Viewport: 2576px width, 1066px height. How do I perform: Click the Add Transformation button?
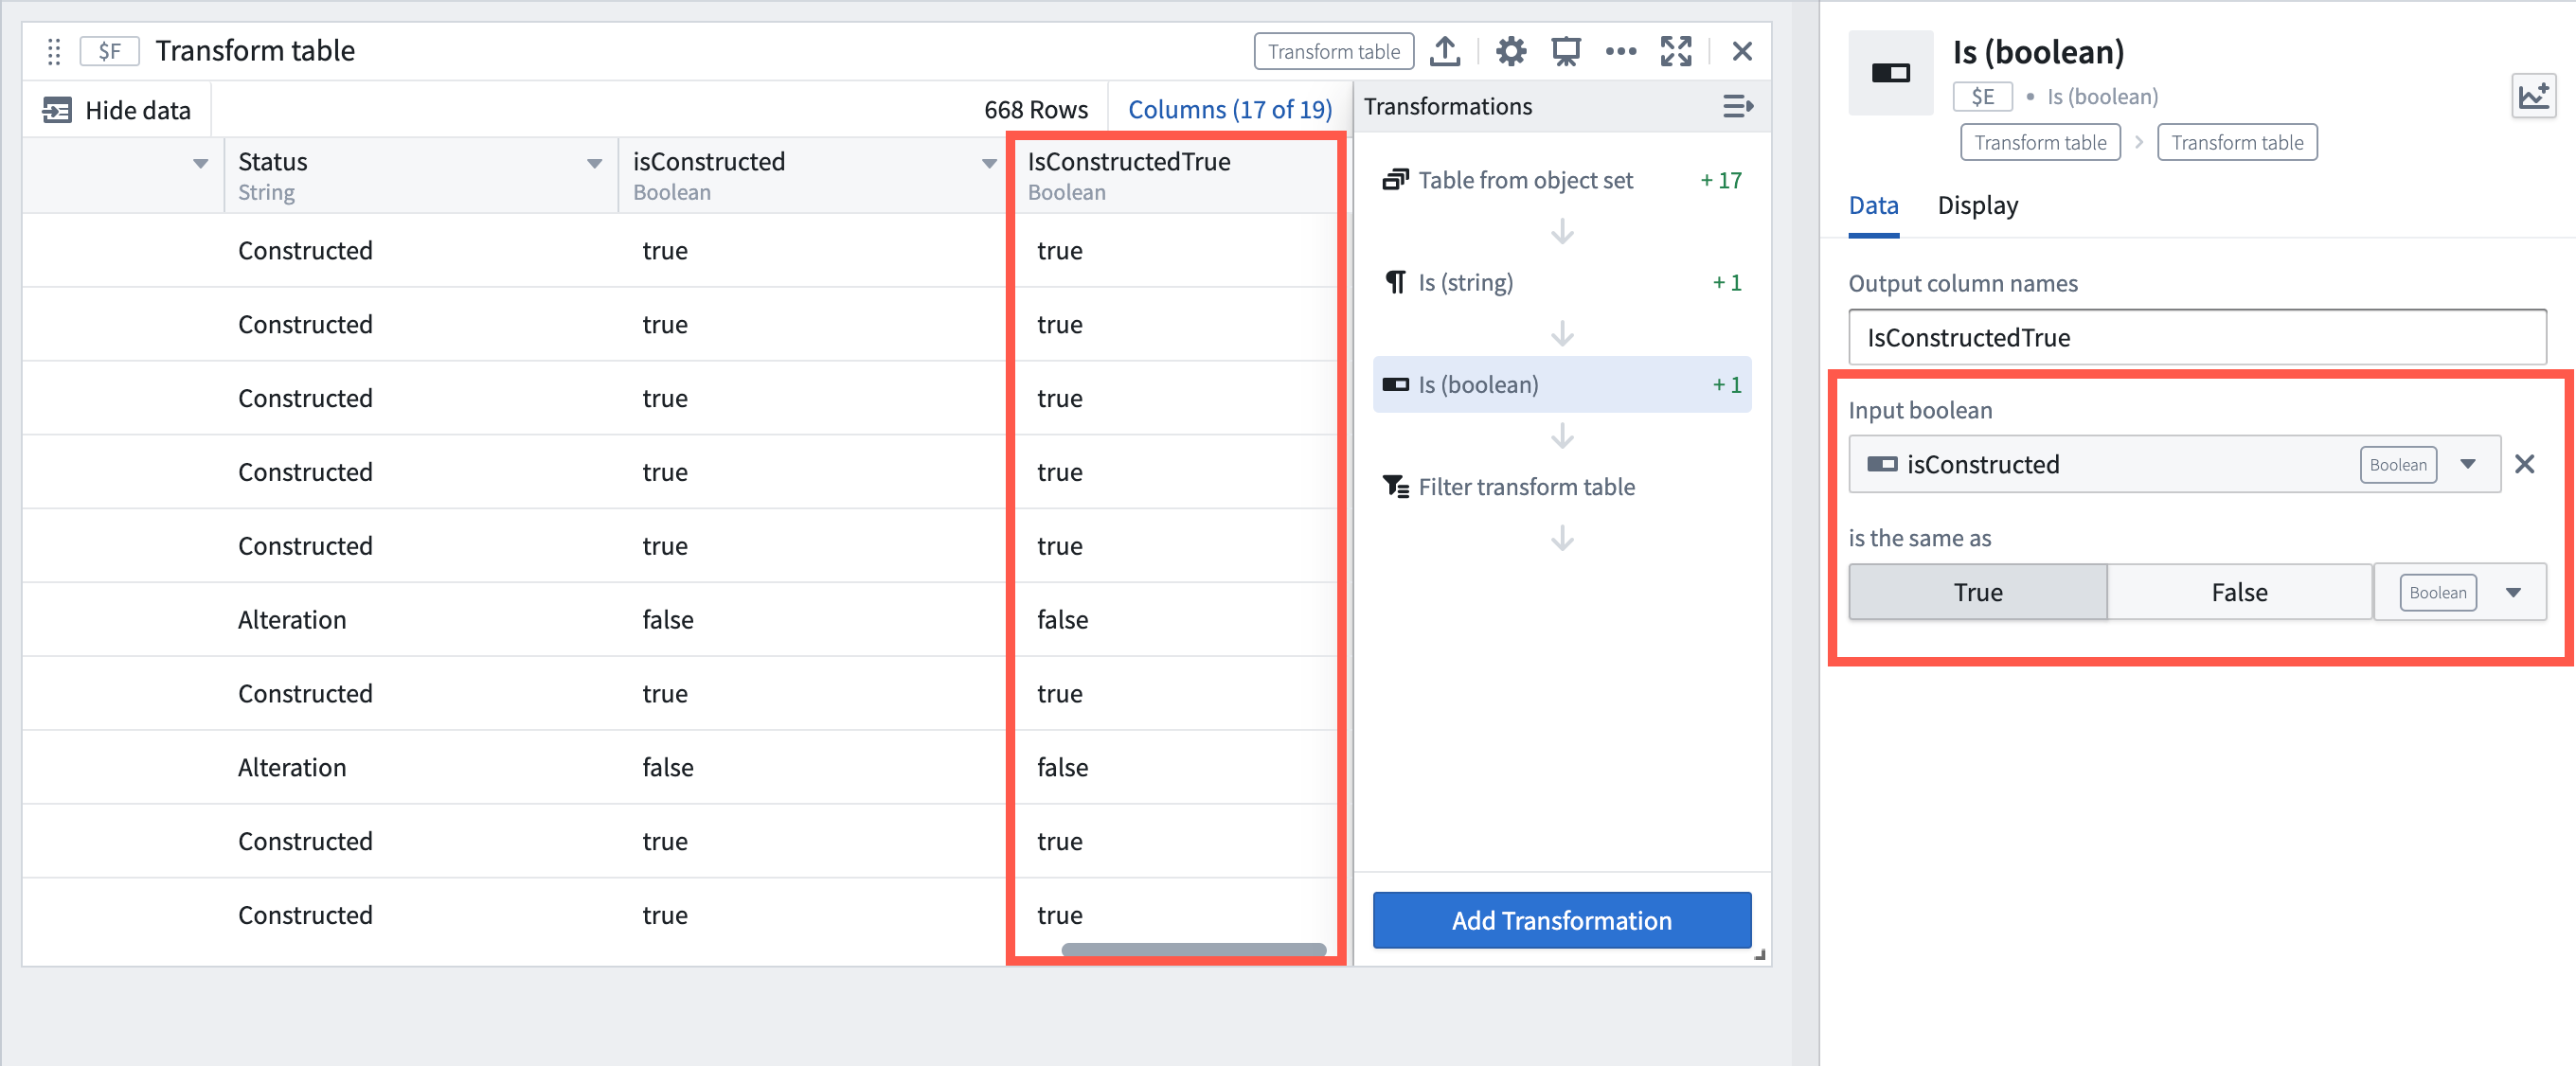[1563, 920]
